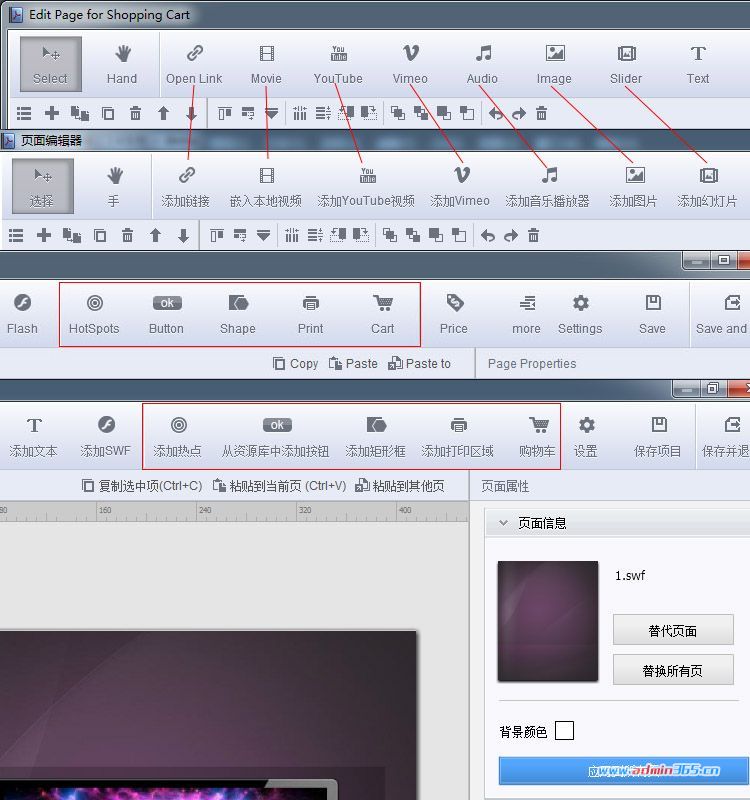Screen dimensions: 750x800
Task: Click 添加YouTube视频 tool
Action: pos(366,186)
